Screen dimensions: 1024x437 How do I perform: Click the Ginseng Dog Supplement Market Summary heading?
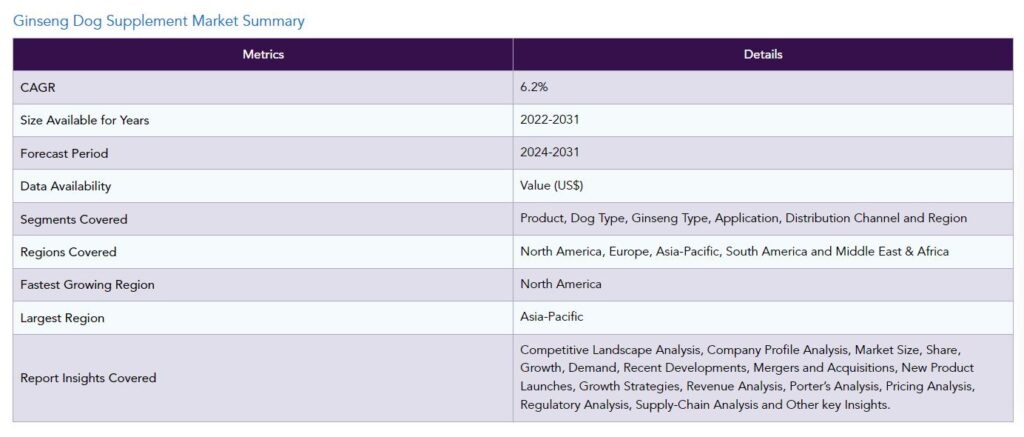point(159,21)
